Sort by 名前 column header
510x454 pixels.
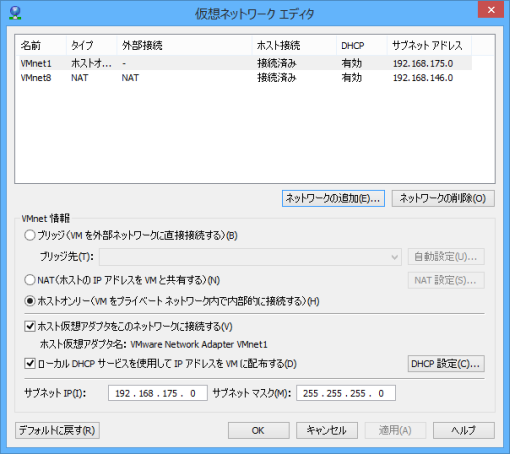pos(41,45)
